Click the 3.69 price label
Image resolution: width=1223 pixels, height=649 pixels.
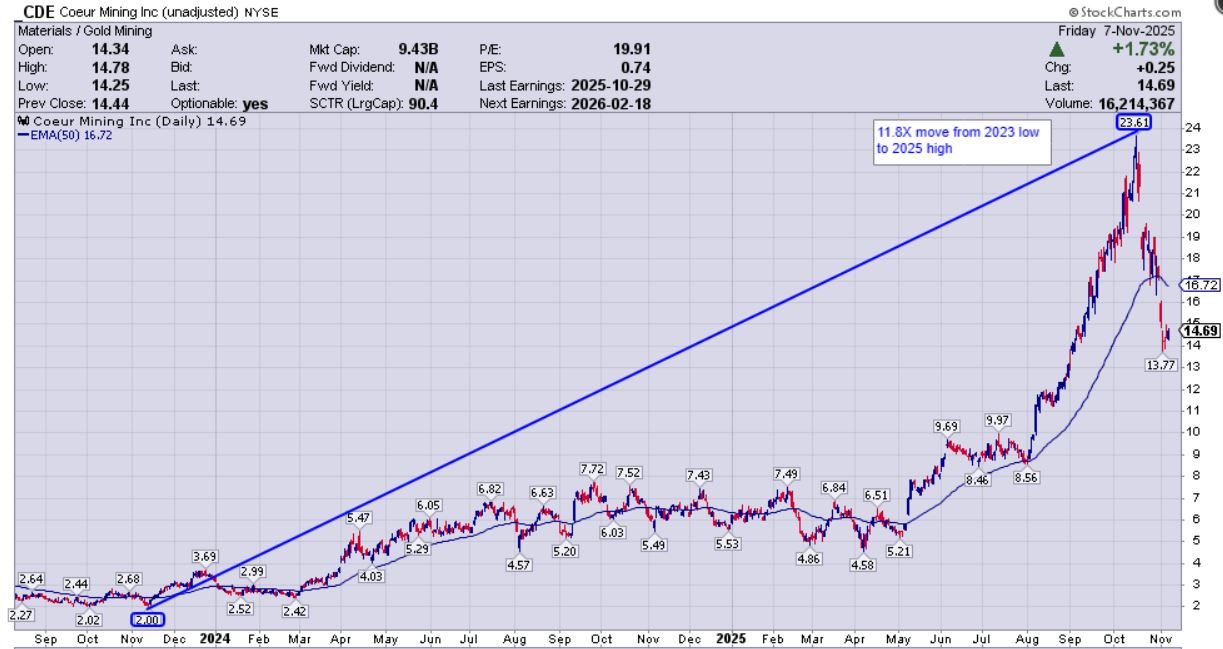tap(205, 556)
